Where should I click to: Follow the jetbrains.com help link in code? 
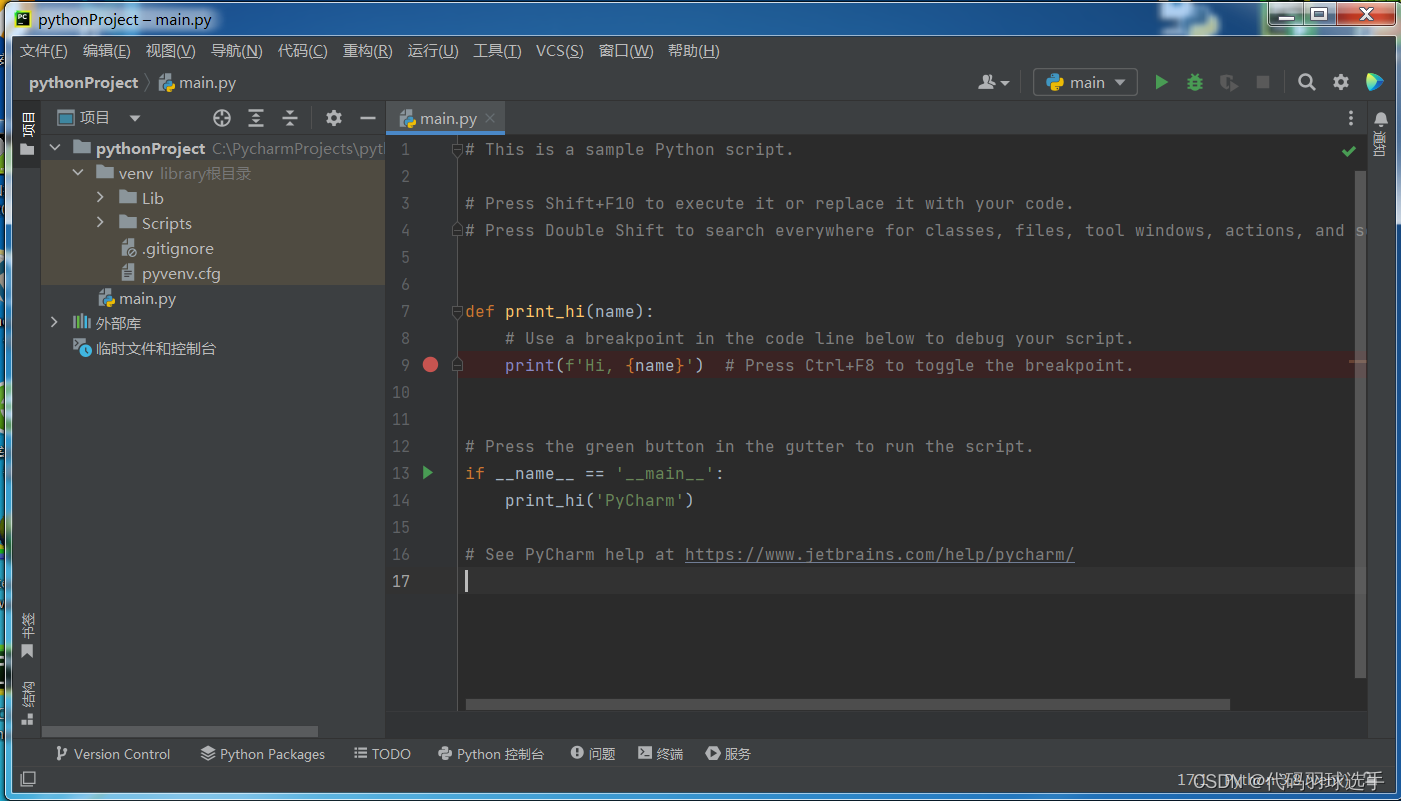click(x=880, y=554)
